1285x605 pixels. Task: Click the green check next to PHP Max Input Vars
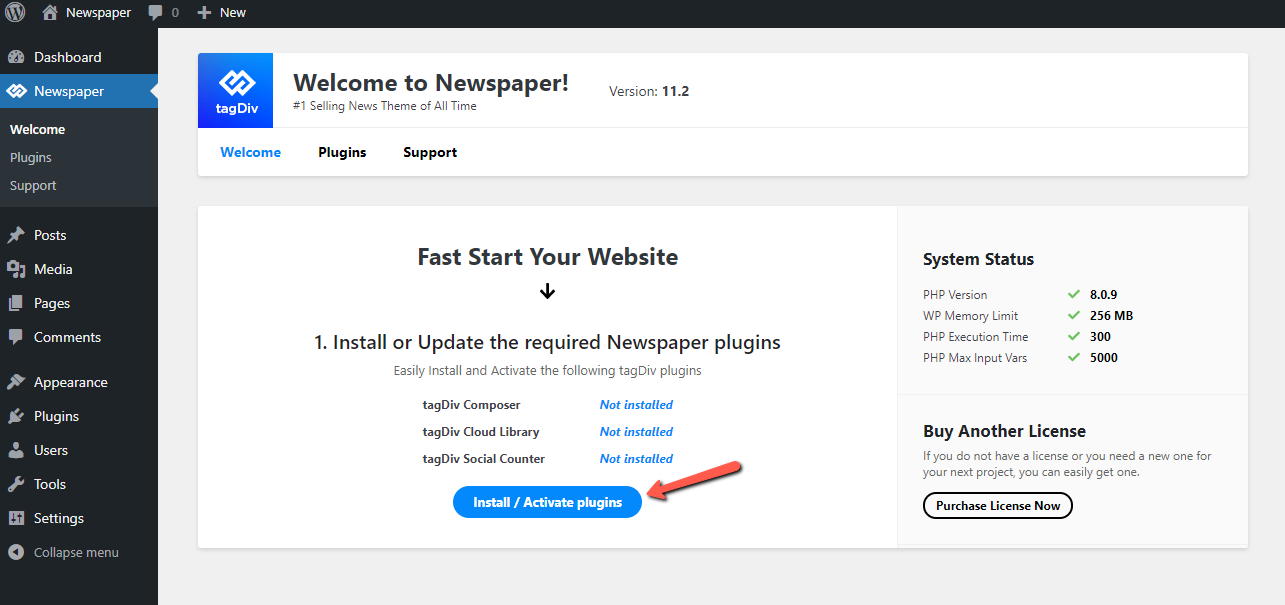click(1073, 358)
